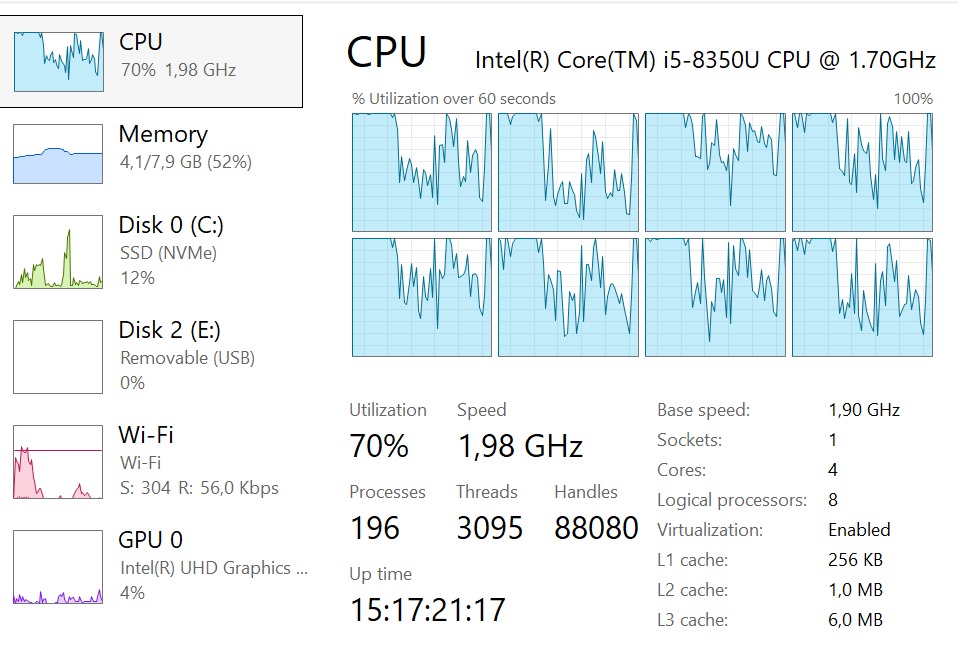The width and height of the screenshot is (958, 646).
Task: Click the Handles count 88080
Action: [596, 528]
